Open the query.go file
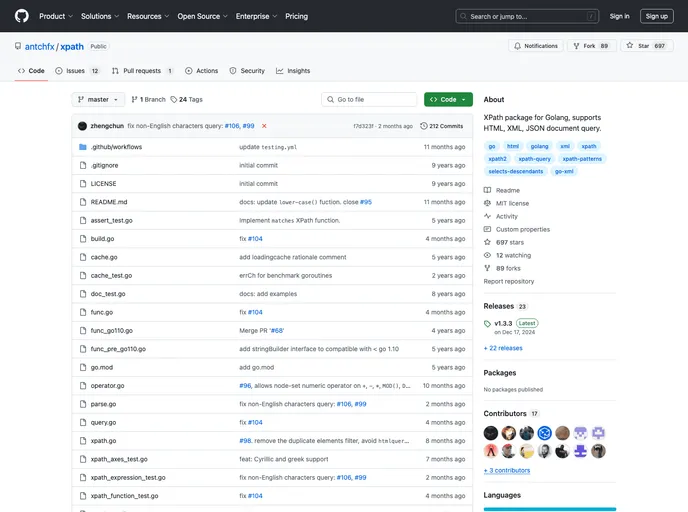688x512 pixels. click(103, 422)
